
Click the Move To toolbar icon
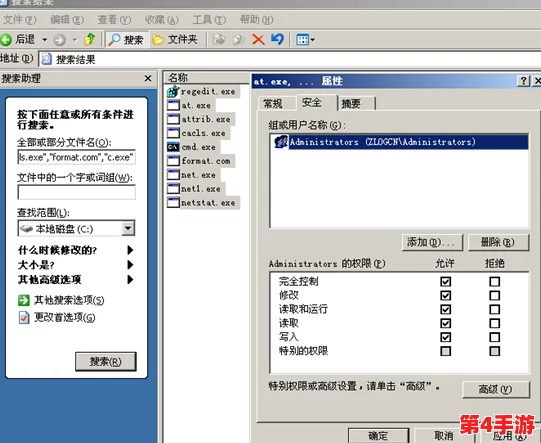point(218,40)
